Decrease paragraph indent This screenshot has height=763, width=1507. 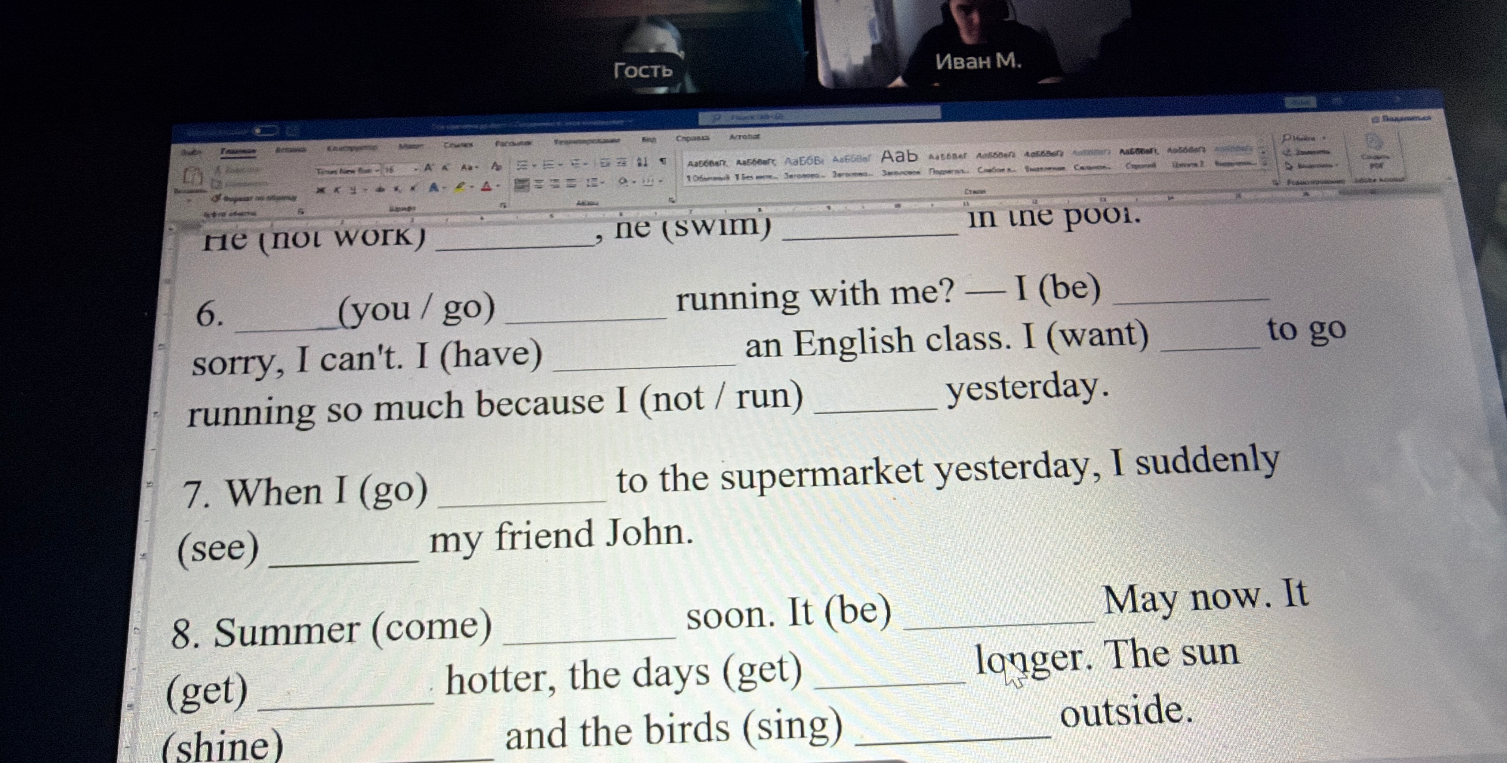tap(604, 164)
